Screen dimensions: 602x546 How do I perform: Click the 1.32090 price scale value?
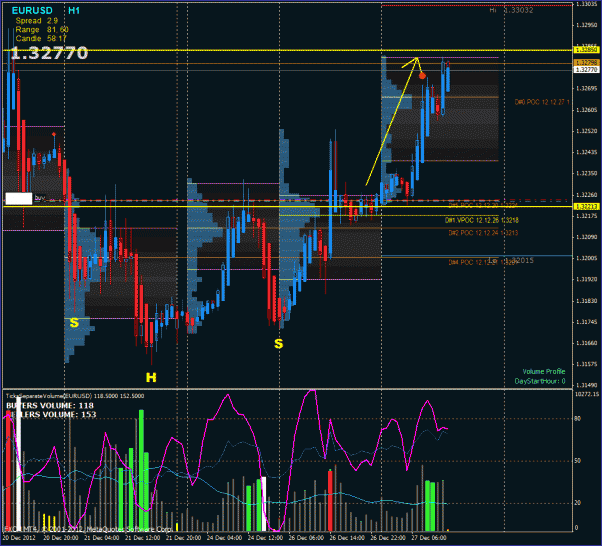587,237
